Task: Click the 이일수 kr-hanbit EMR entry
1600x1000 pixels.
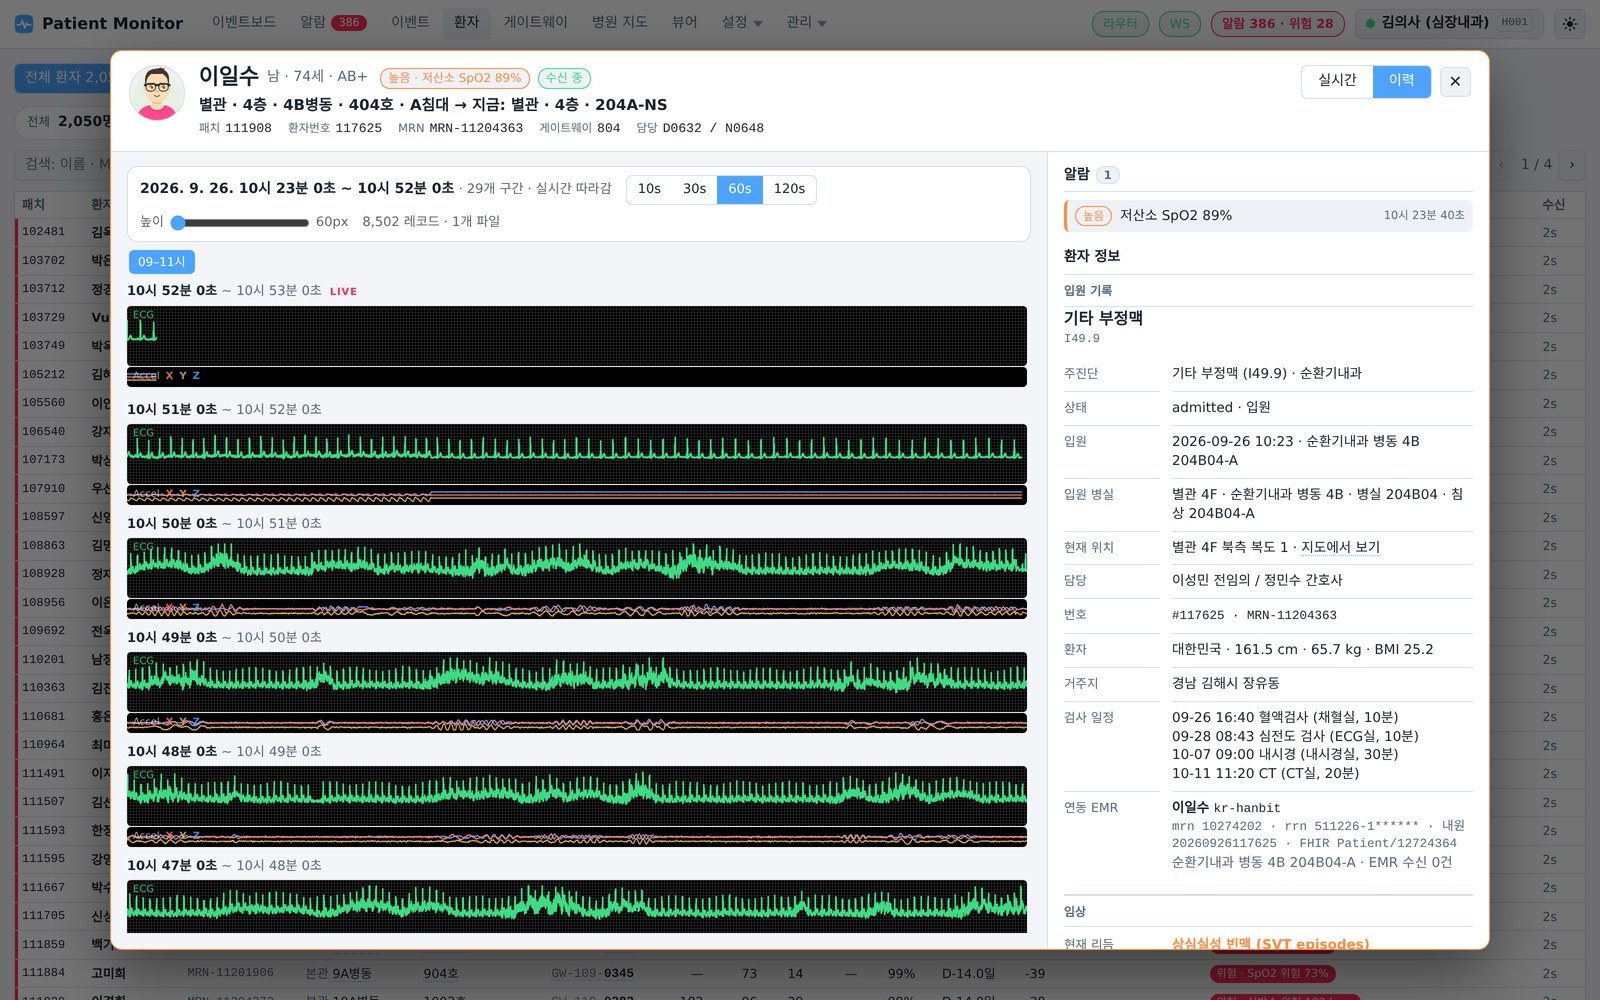Action: tap(1226, 807)
